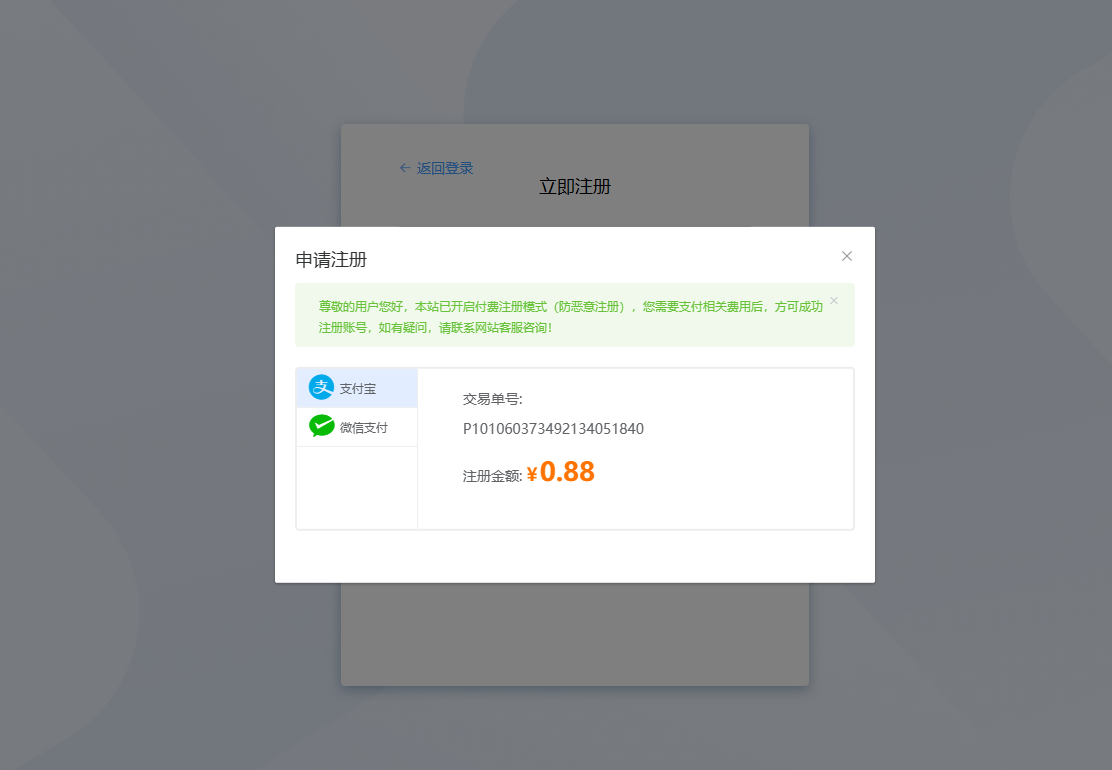Viewport: 1112px width, 770px height.
Task: Click the order number P101060373492134051840
Action: pos(553,428)
